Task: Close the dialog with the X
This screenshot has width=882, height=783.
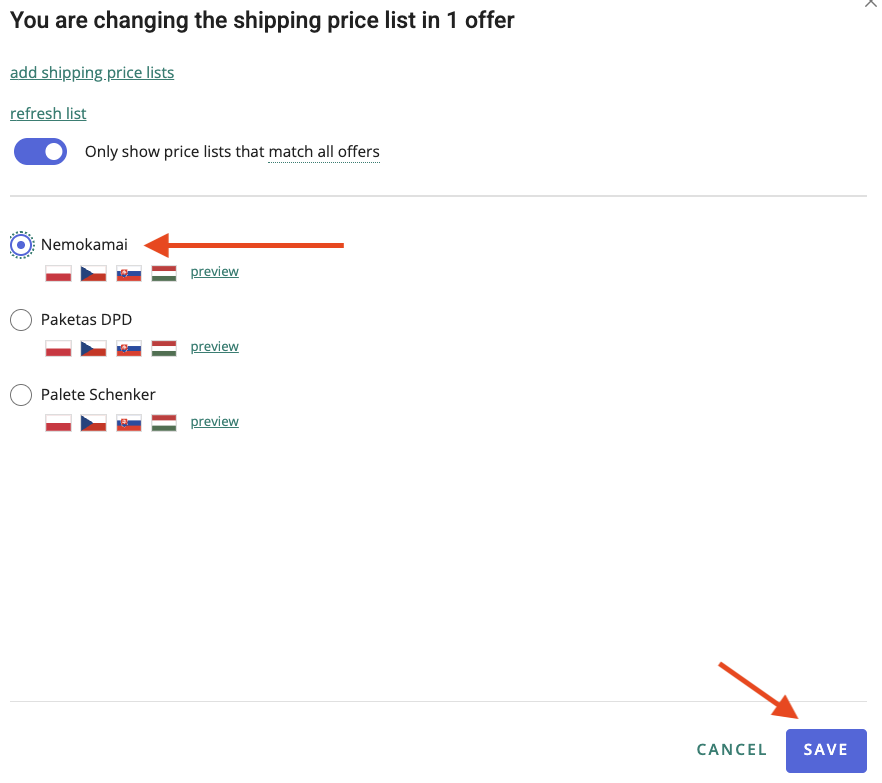Action: [868, 4]
